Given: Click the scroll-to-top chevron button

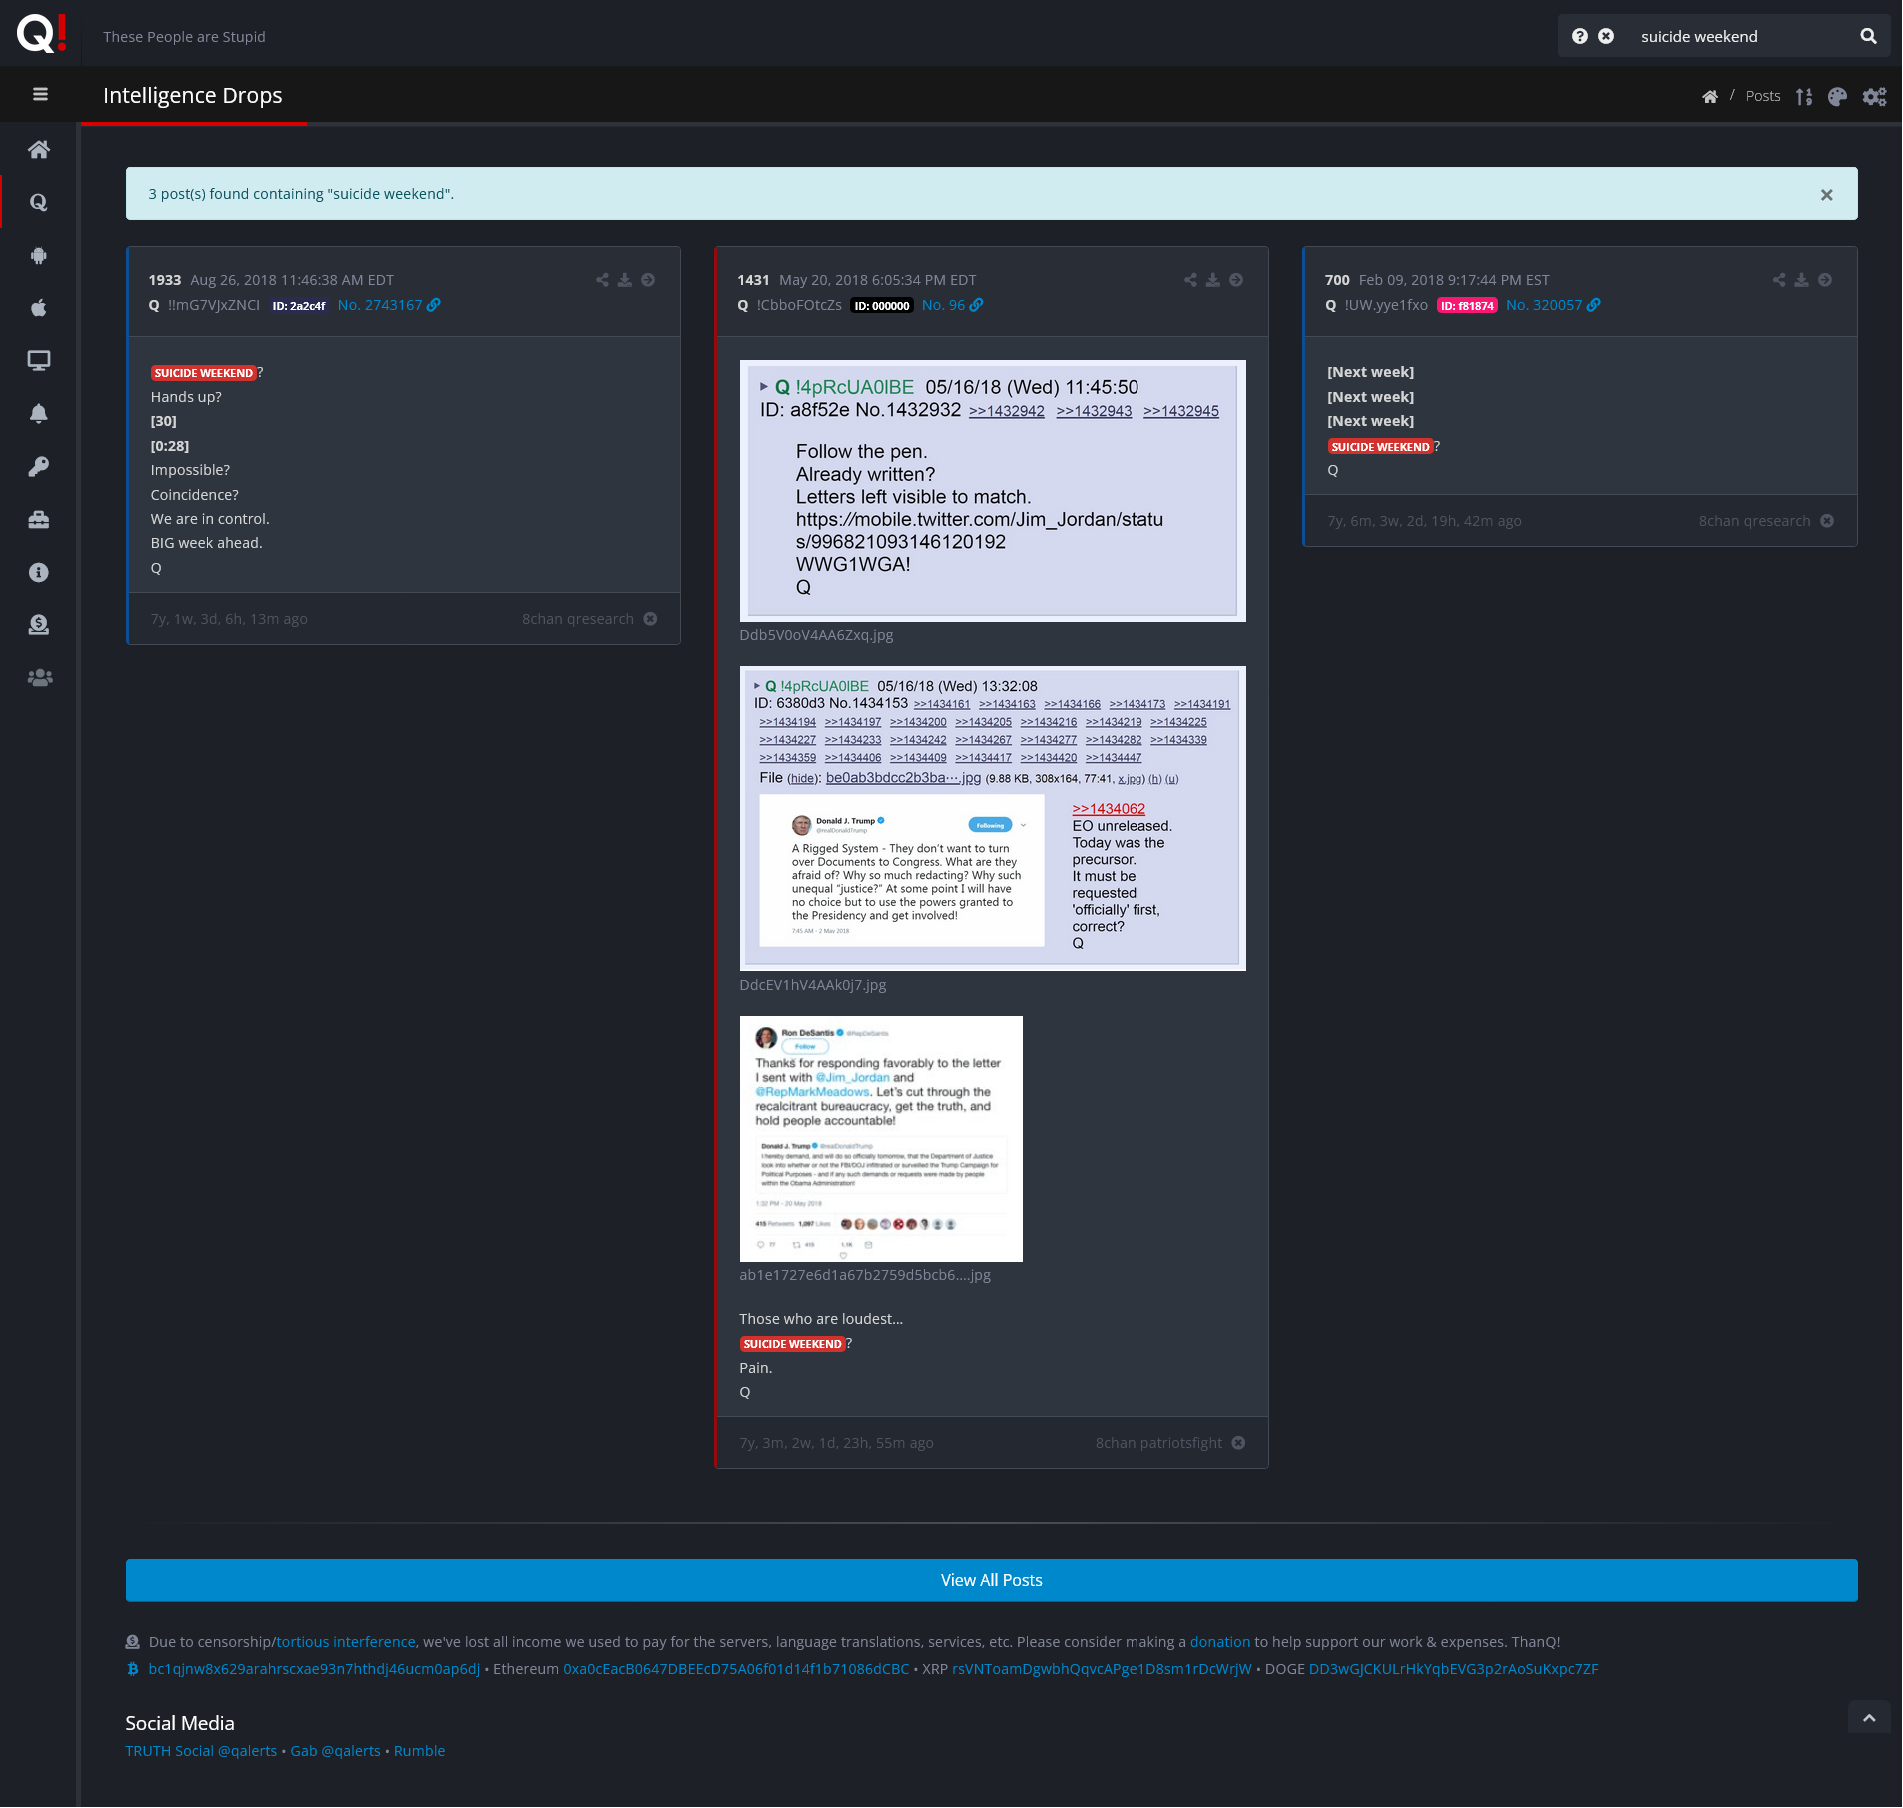Looking at the screenshot, I should tap(1869, 1718).
